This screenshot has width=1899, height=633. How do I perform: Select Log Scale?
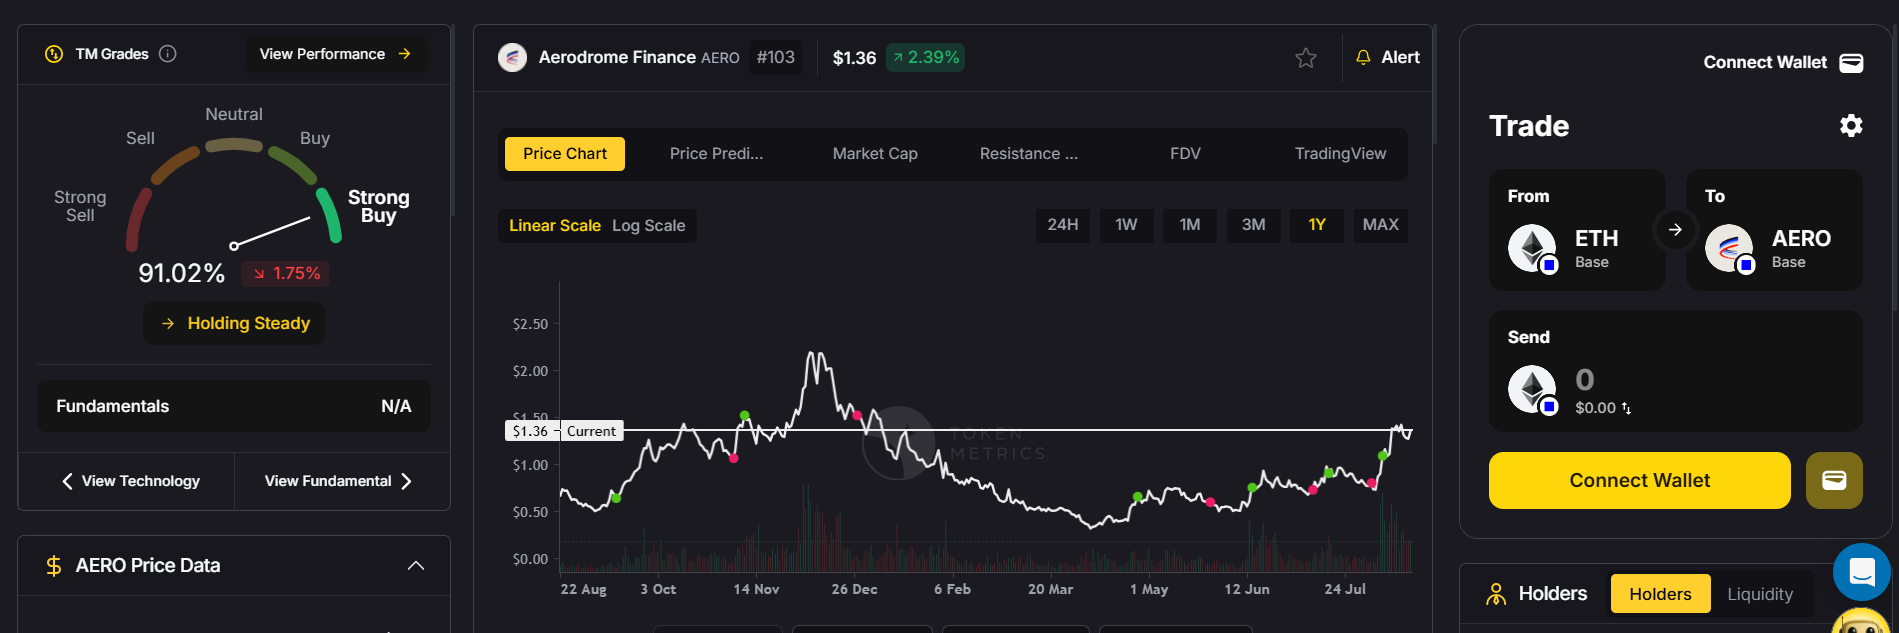point(649,226)
